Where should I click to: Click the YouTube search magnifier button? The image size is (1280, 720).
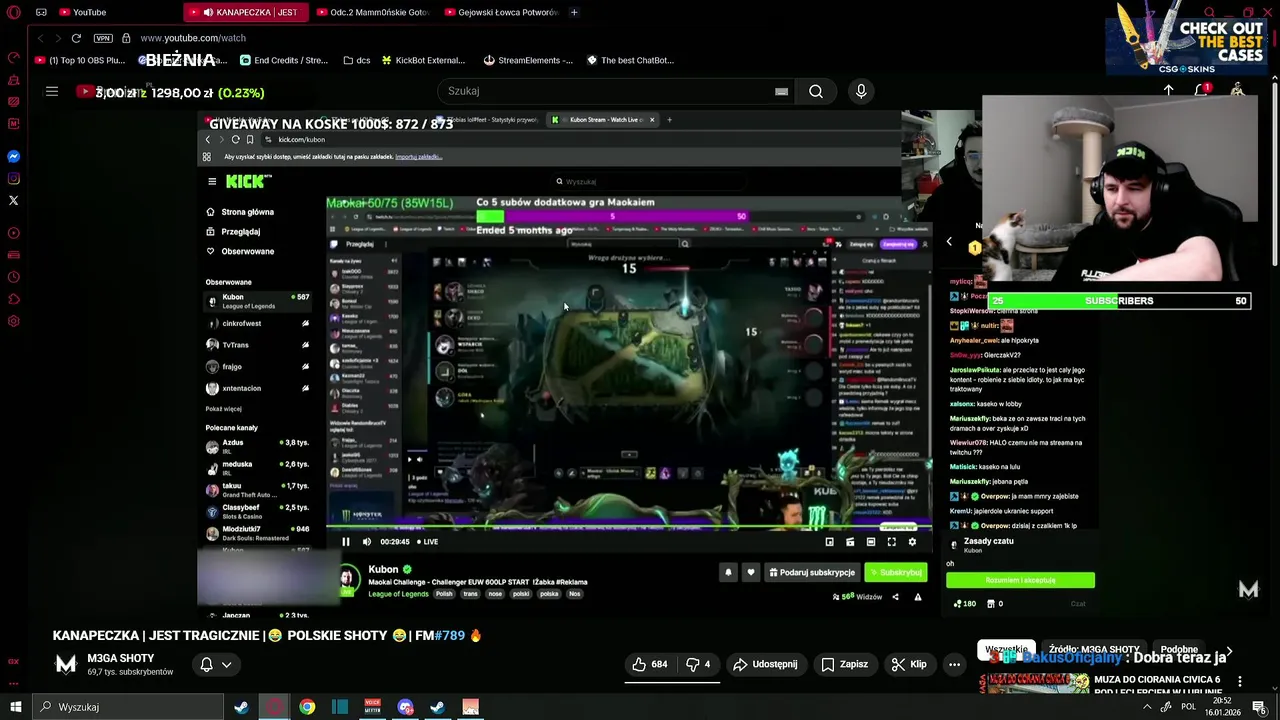tap(816, 91)
